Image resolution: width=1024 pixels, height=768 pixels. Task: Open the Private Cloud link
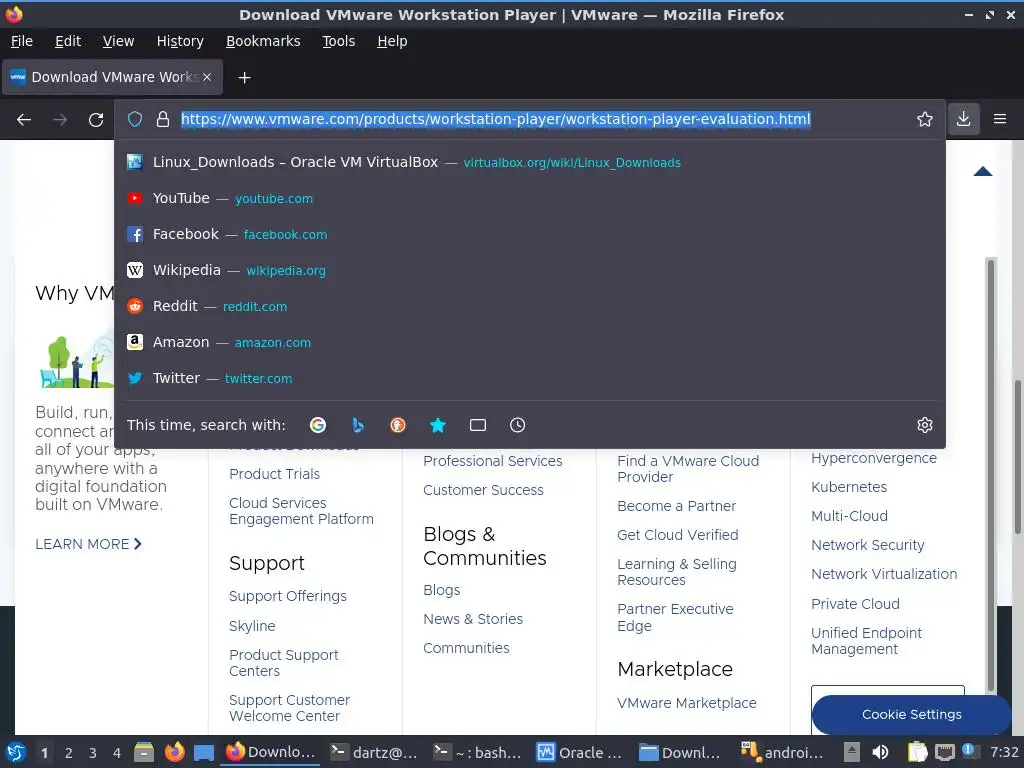(855, 604)
